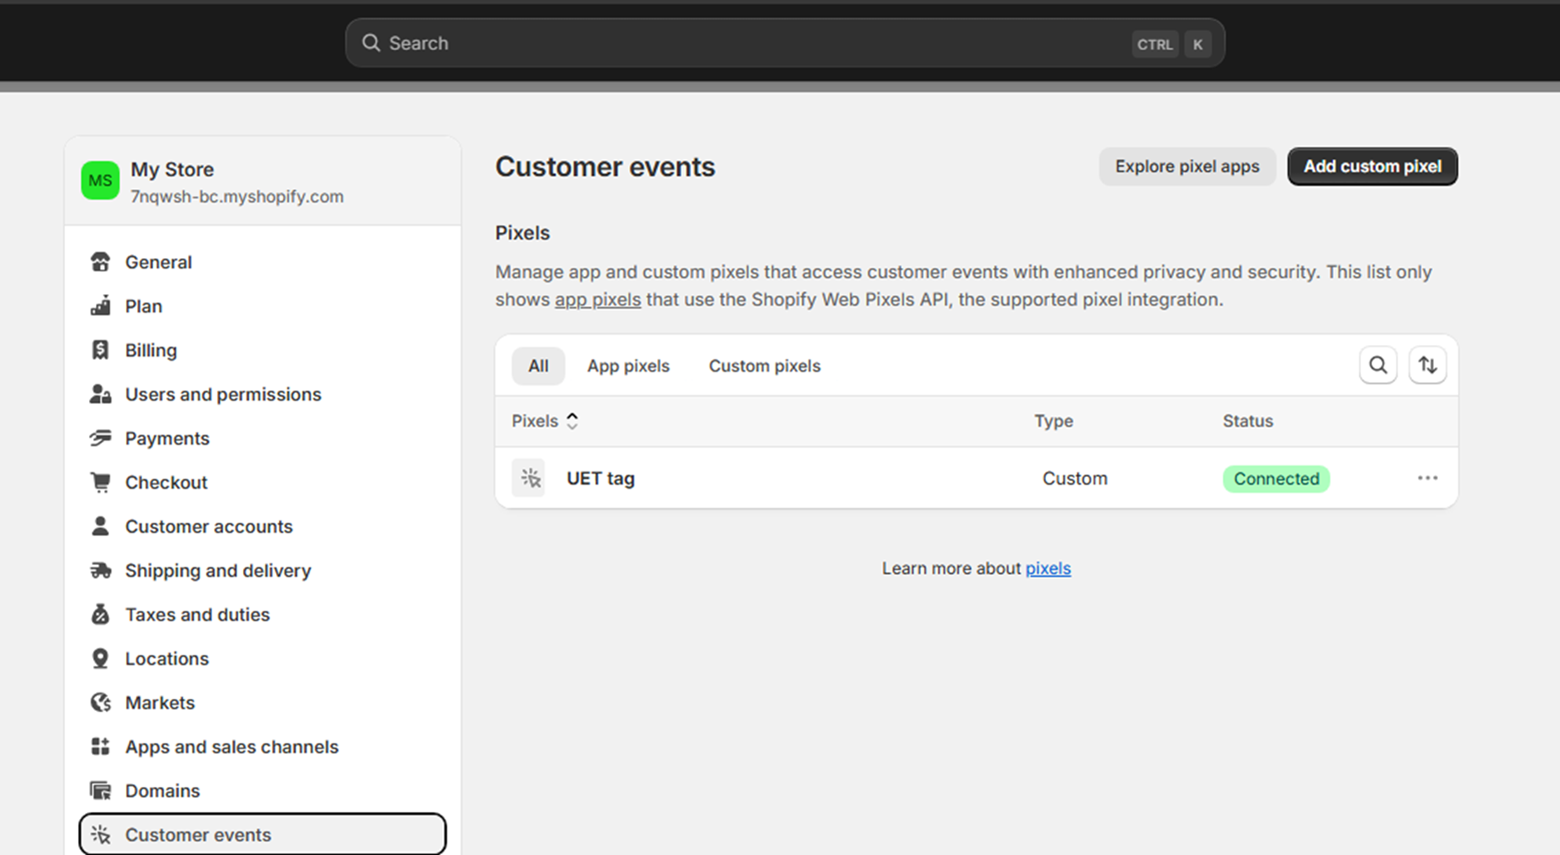Click the MS store avatar
Viewport: 1560px width, 855px height.
coord(100,180)
